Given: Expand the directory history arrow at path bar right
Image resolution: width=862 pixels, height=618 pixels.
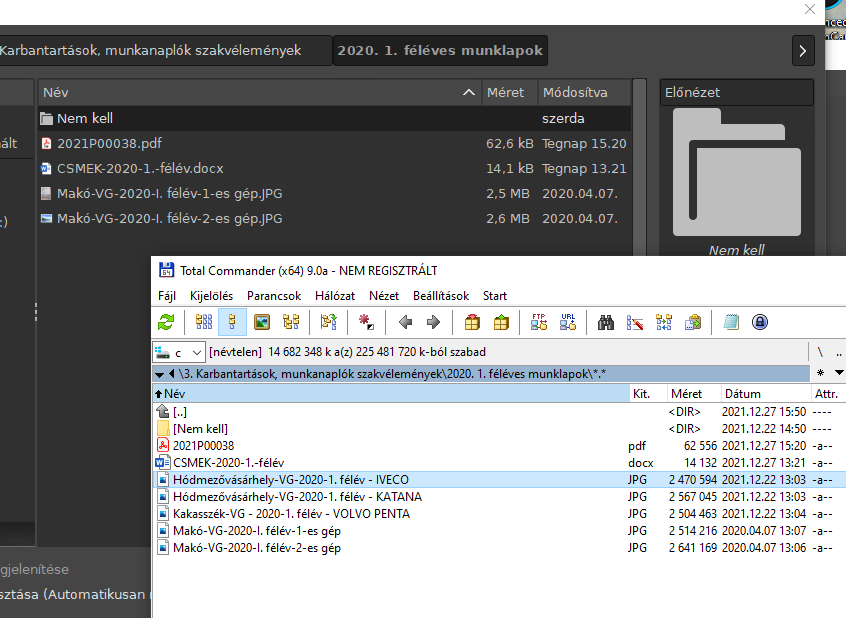Looking at the screenshot, I should pyautogui.click(x=839, y=373).
